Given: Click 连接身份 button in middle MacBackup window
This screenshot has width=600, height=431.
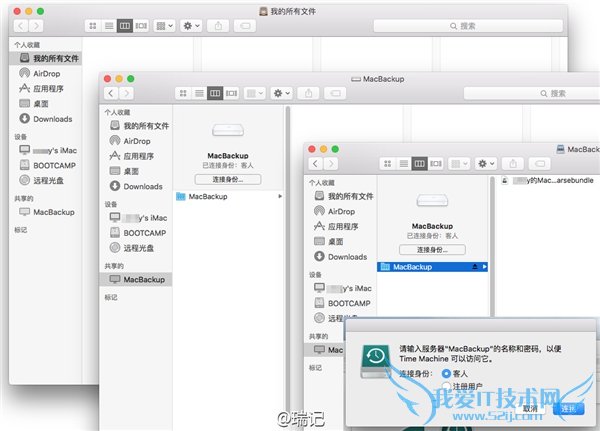Looking at the screenshot, I should pyautogui.click(x=228, y=179).
